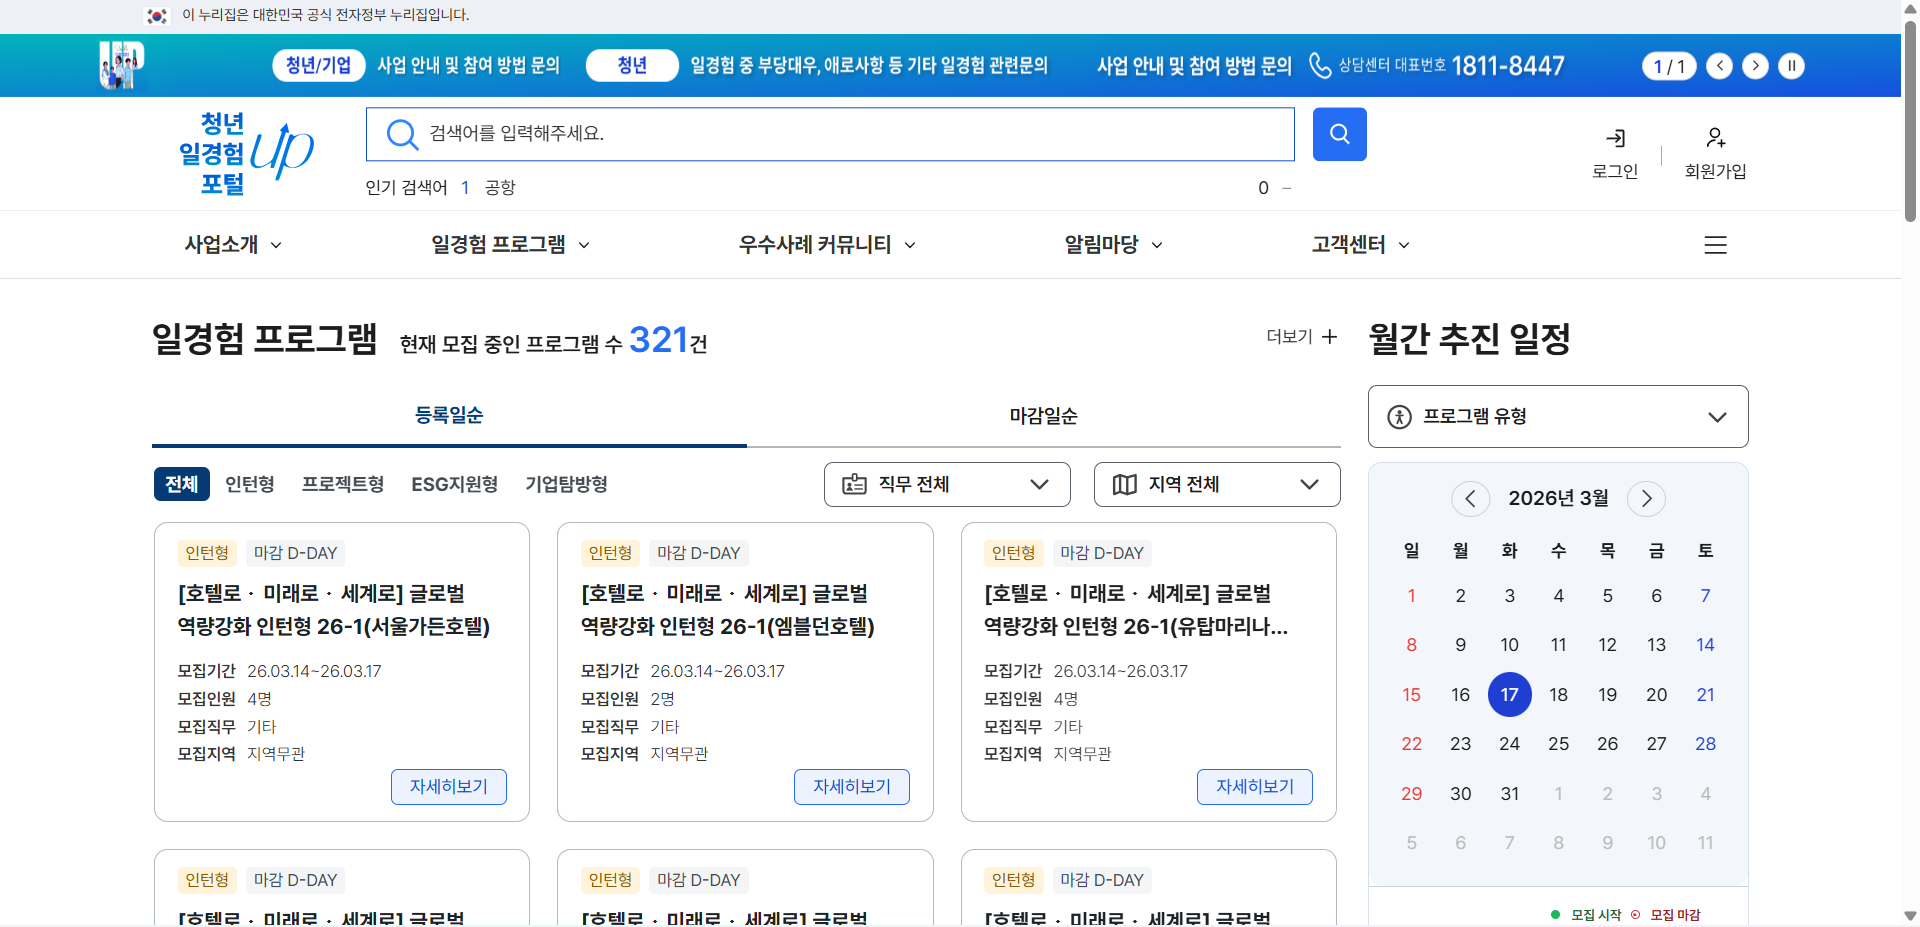Select the 인턴형 filter option
Image resolution: width=1920 pixels, height=927 pixels.
[250, 484]
